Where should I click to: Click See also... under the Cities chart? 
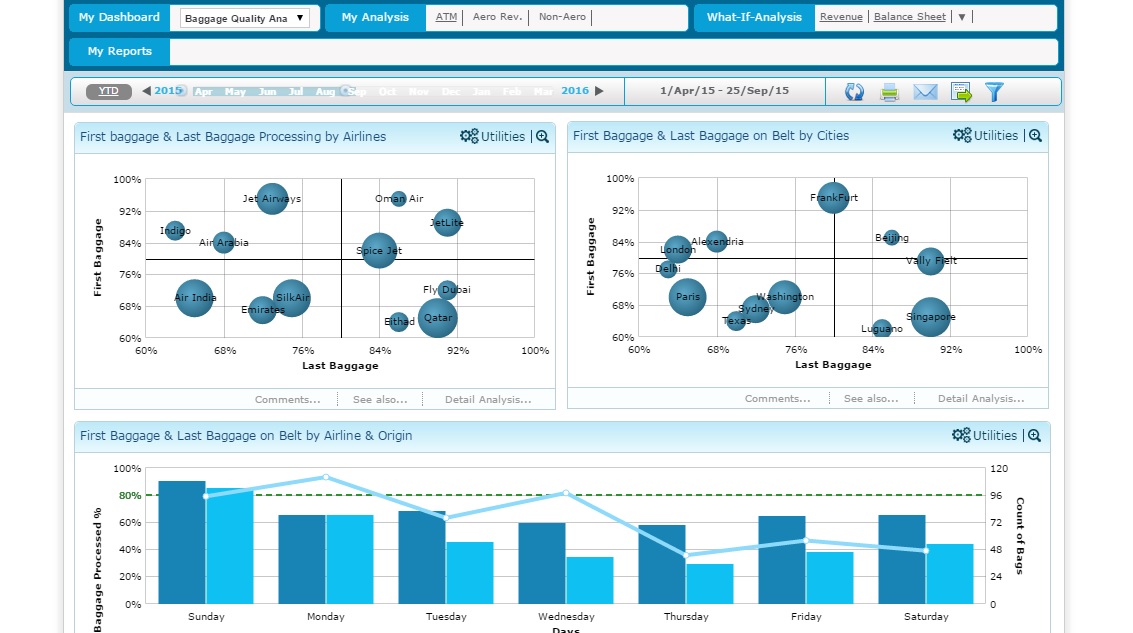pos(871,399)
